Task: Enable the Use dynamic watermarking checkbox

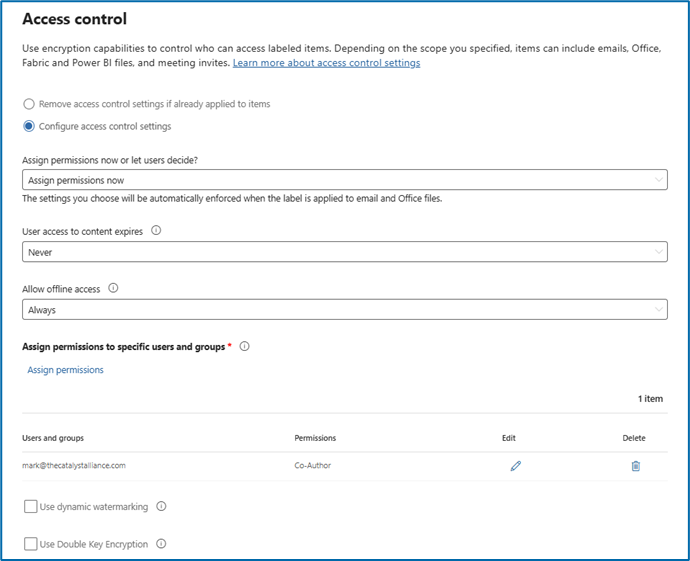Action: (31, 507)
